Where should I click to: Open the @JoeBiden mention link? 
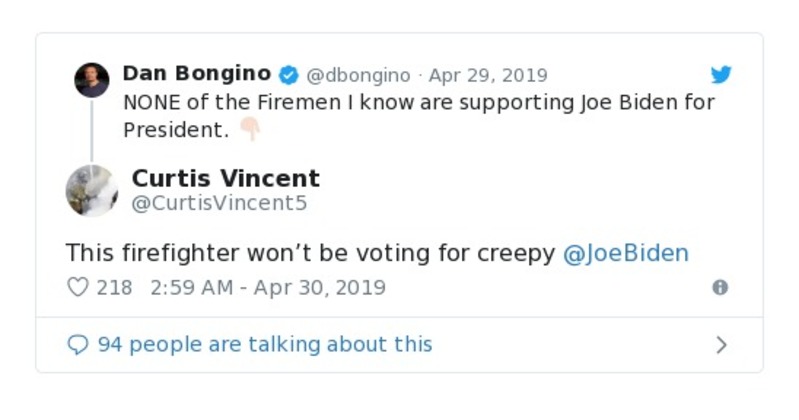[626, 252]
